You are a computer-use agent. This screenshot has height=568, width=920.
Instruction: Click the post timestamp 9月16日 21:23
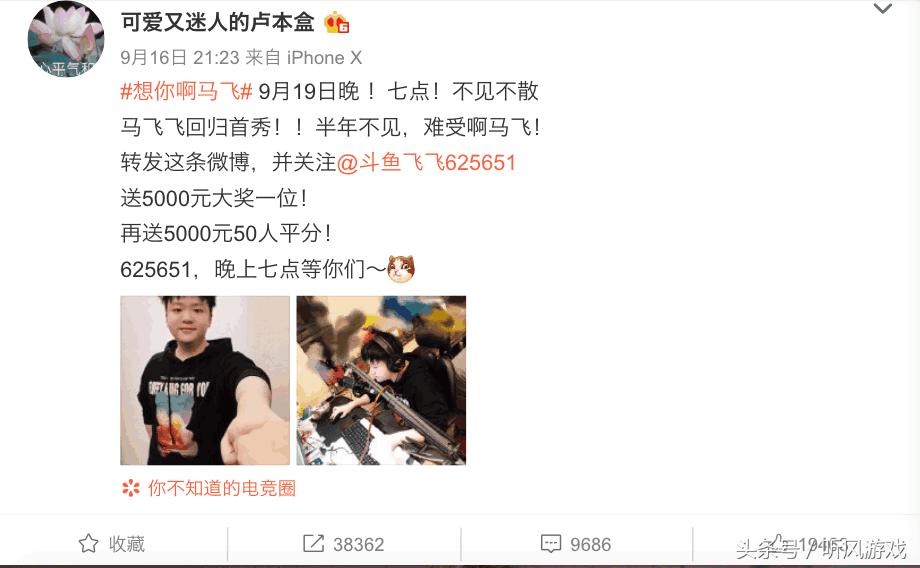coord(180,58)
